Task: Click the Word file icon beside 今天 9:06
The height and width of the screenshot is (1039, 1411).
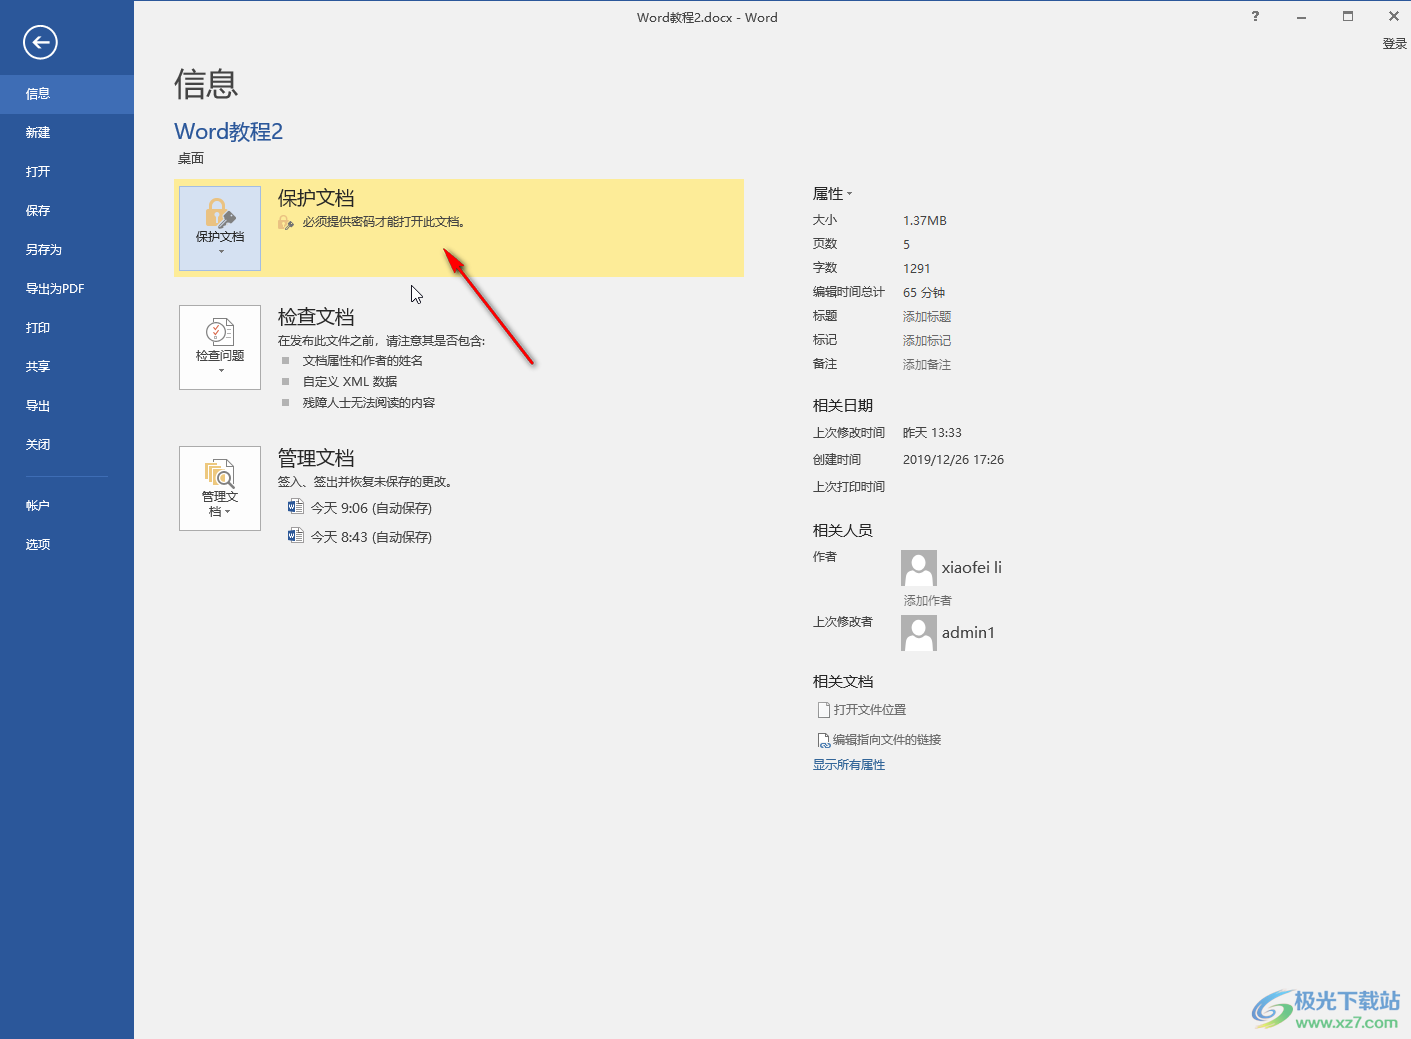Action: click(x=295, y=507)
